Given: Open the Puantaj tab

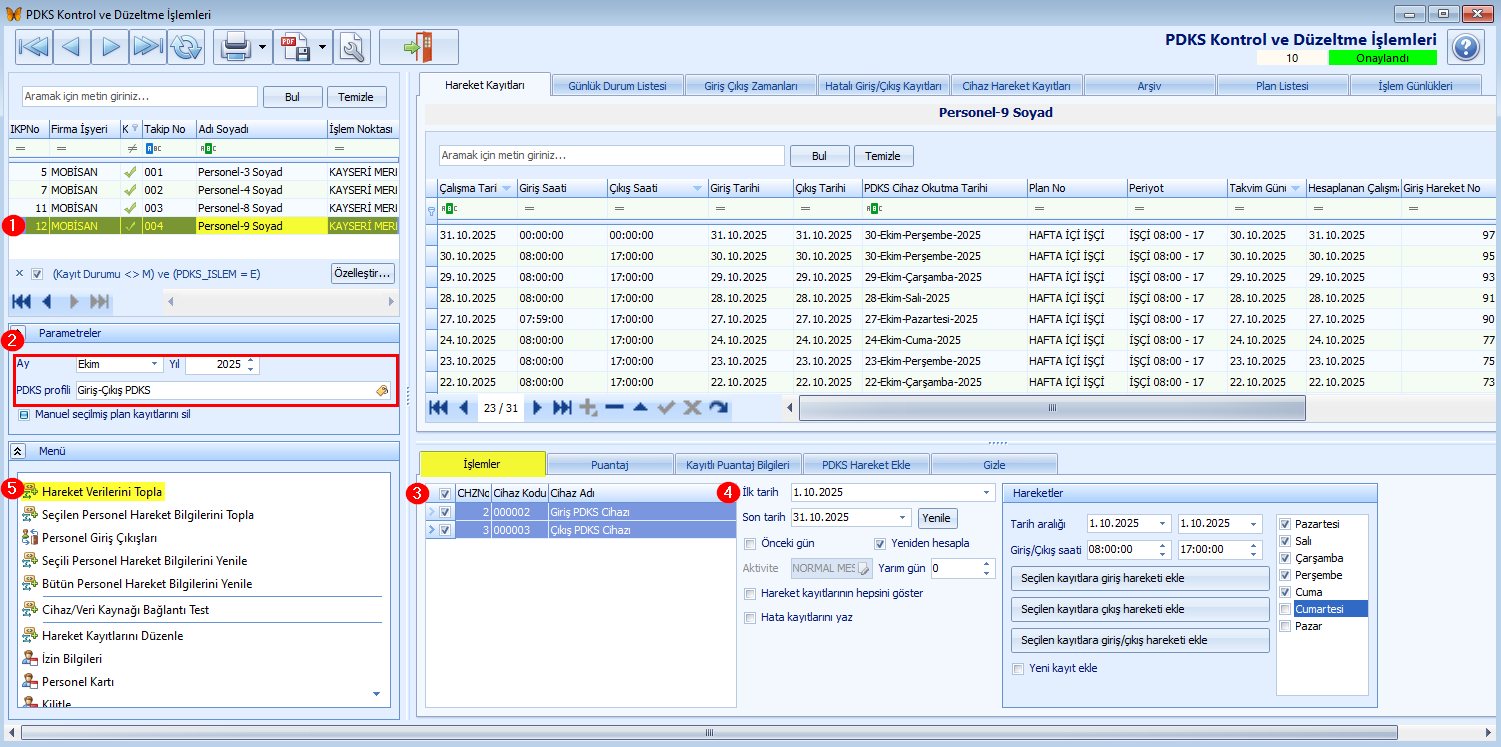Looking at the screenshot, I should [x=610, y=465].
